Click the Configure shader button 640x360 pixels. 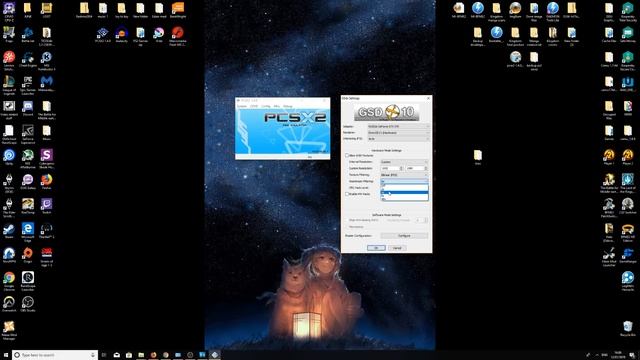pyautogui.click(x=404, y=236)
